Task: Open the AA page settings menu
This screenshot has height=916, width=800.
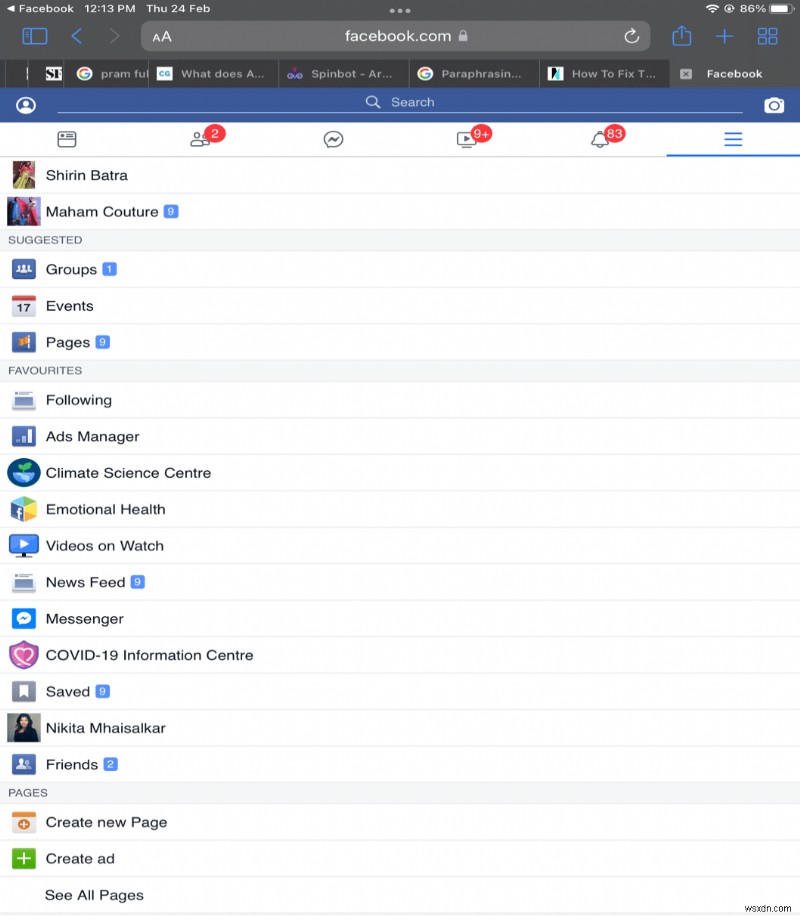Action: (163, 36)
